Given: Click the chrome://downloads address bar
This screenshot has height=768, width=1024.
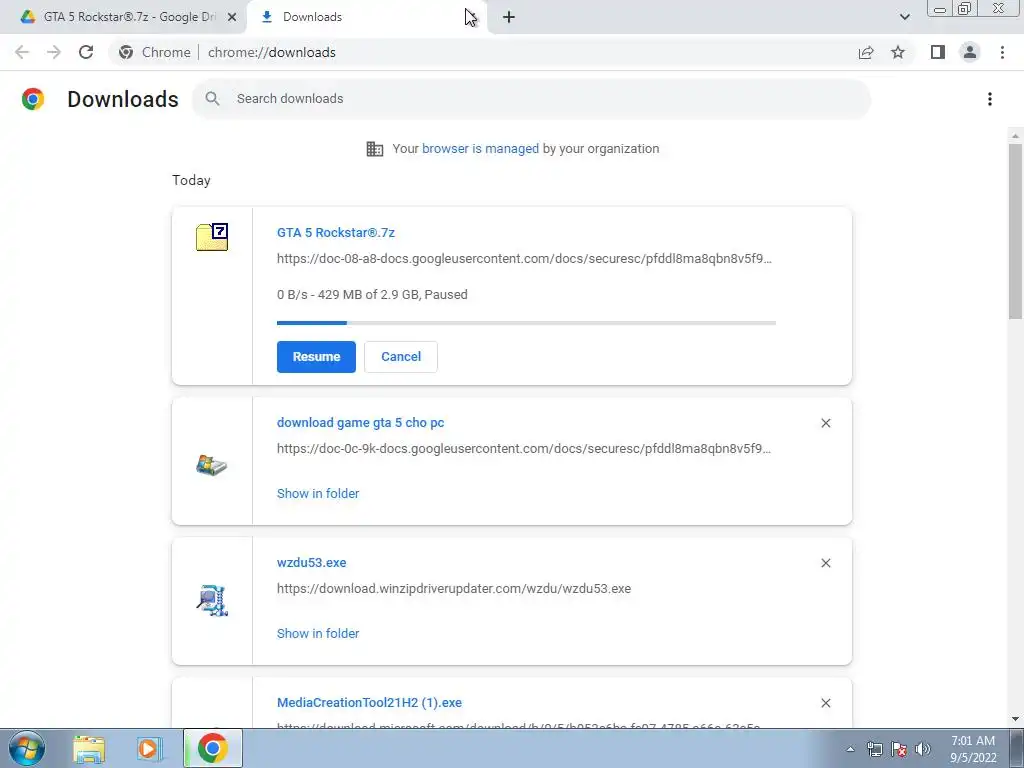Looking at the screenshot, I should tap(272, 52).
